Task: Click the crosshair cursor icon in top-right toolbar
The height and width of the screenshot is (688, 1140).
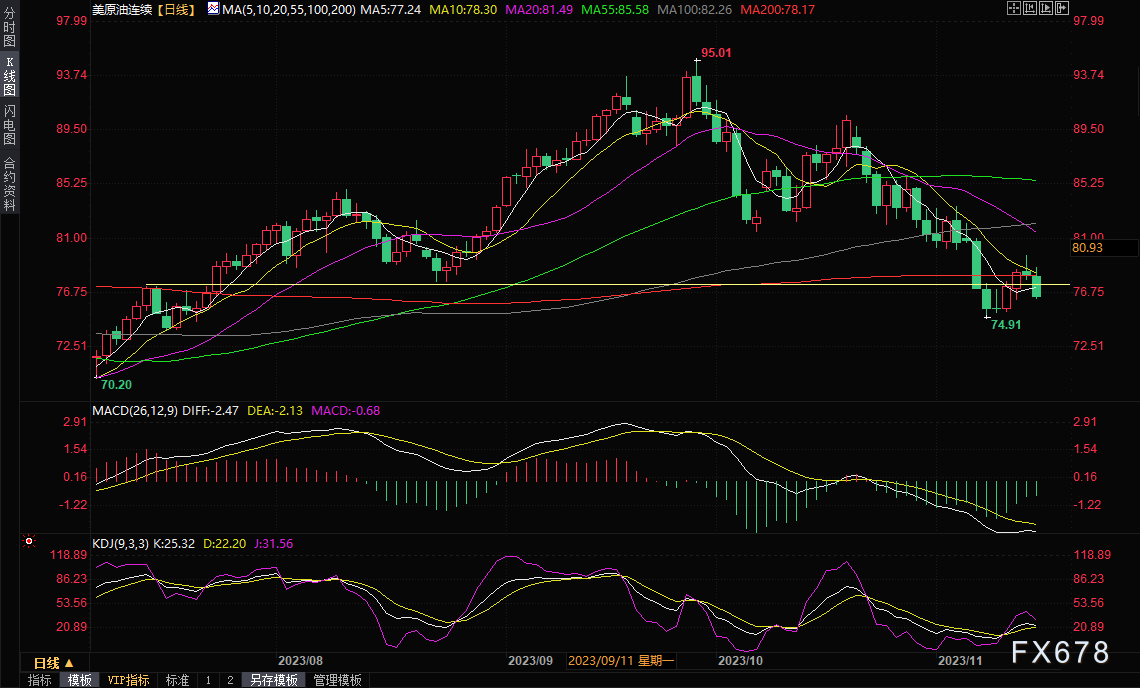Action: [x=1013, y=8]
